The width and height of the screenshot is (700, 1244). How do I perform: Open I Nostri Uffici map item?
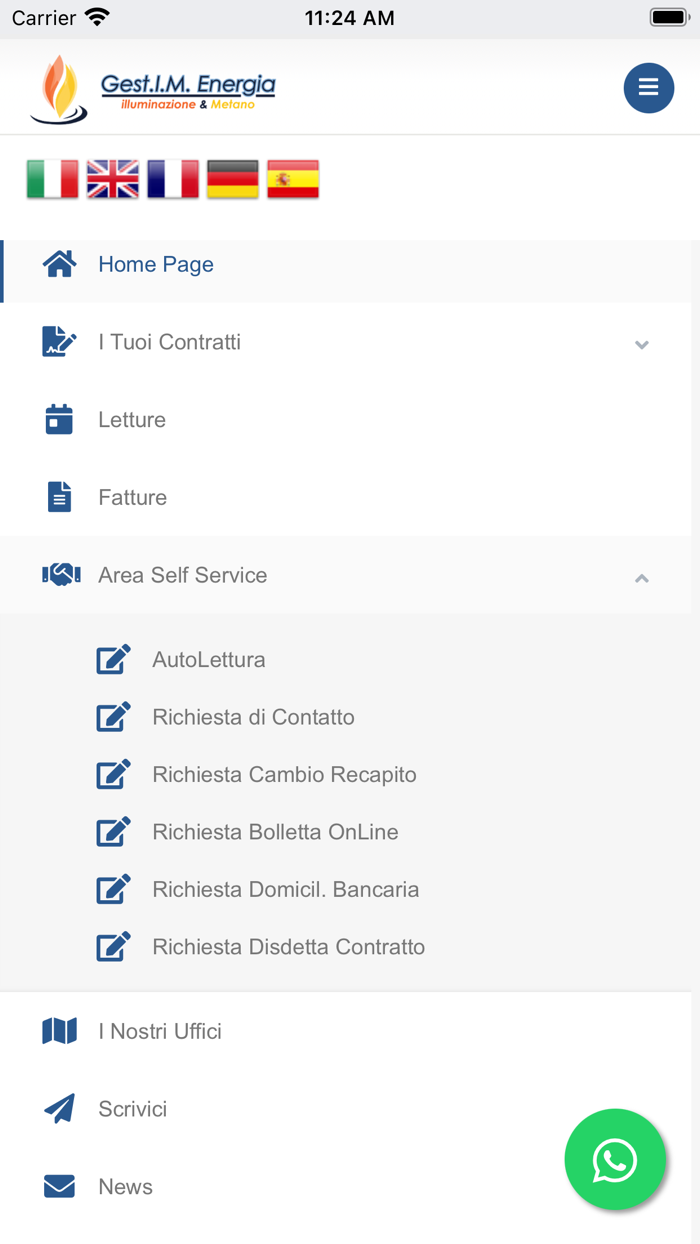coord(160,1031)
